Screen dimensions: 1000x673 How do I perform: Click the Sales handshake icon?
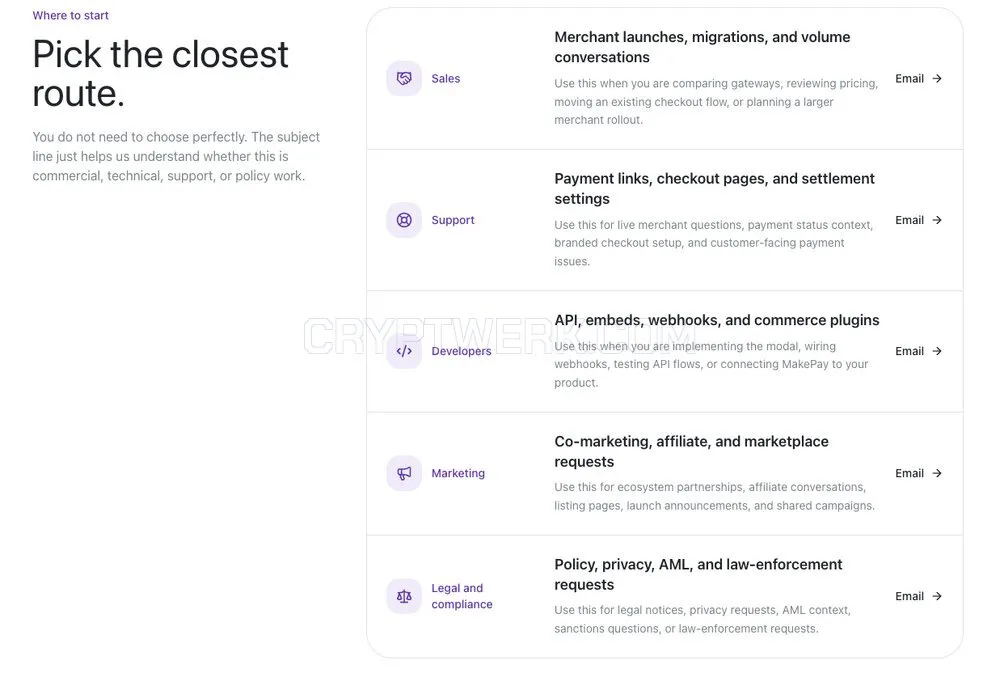pos(404,78)
